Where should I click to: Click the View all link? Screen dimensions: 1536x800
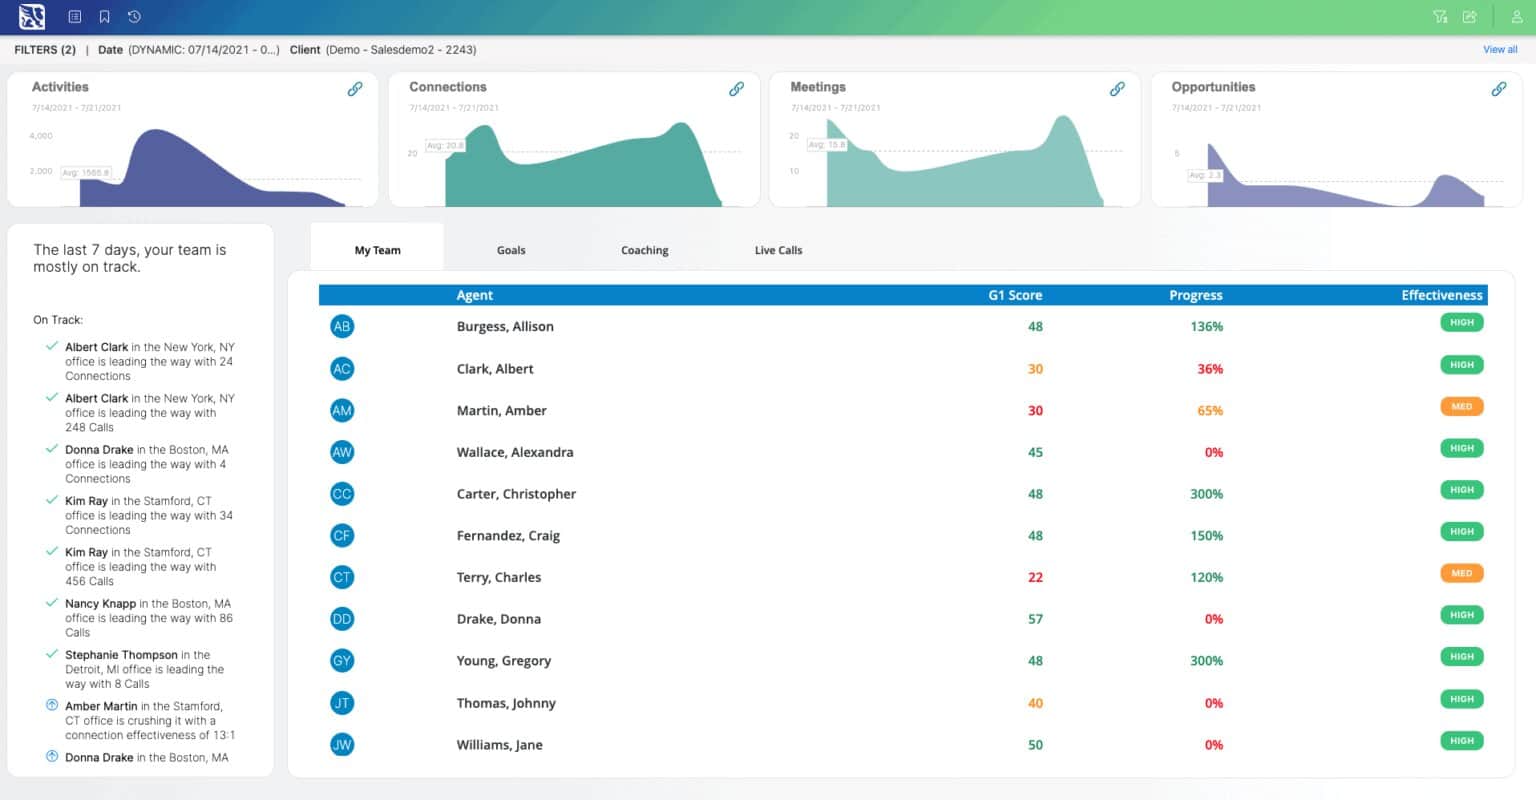(x=1500, y=49)
